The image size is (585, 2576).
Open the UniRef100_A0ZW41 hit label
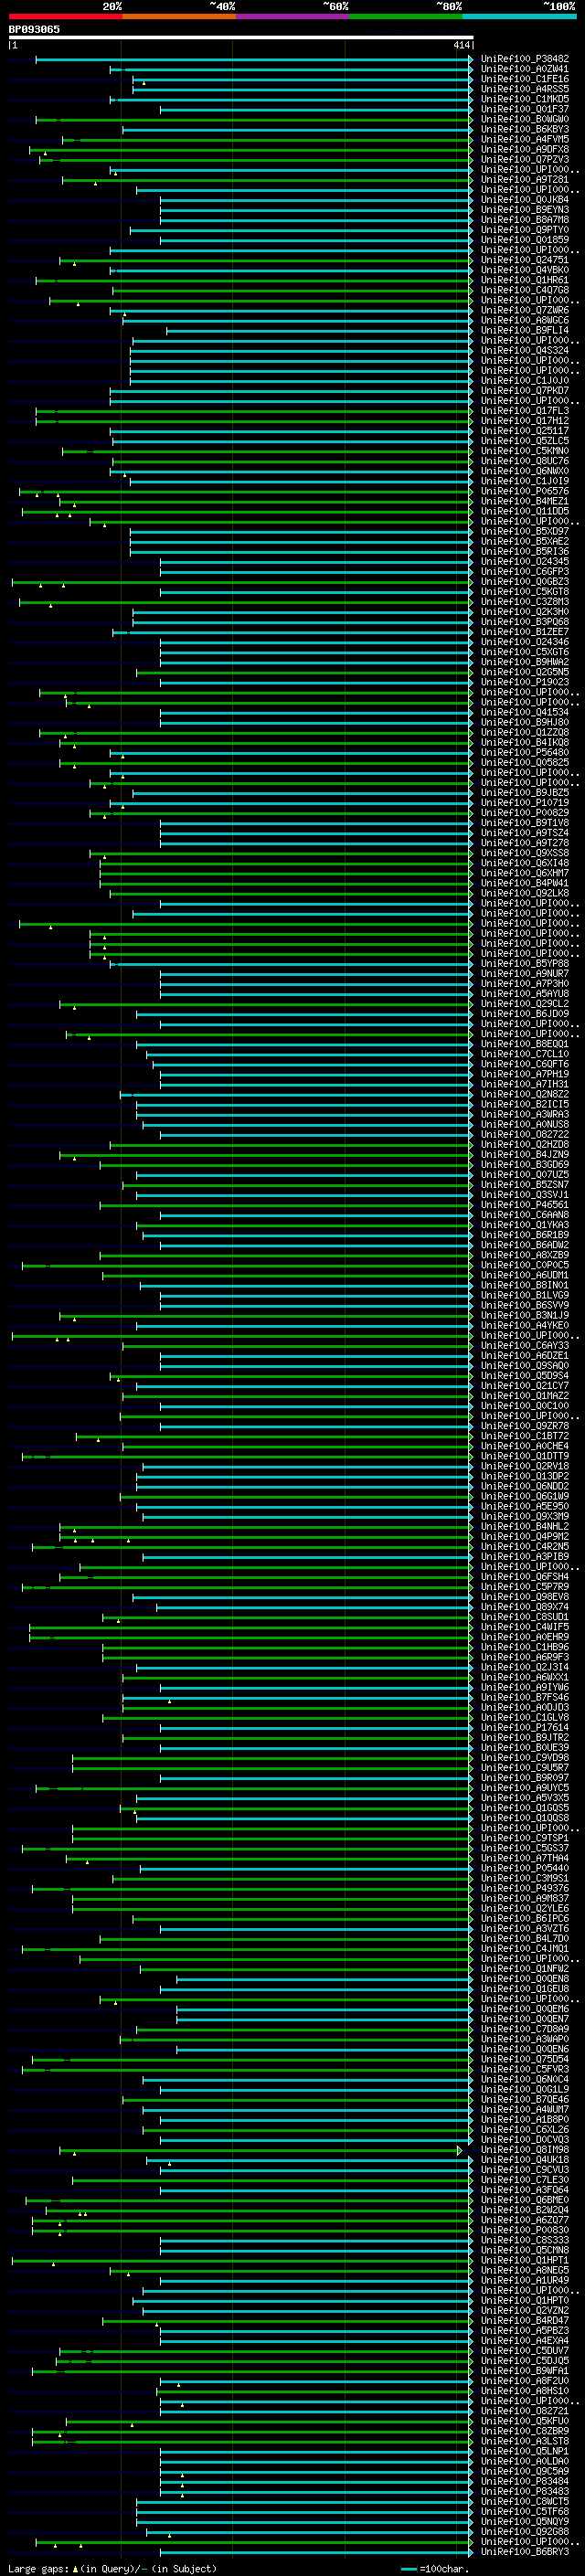[525, 69]
